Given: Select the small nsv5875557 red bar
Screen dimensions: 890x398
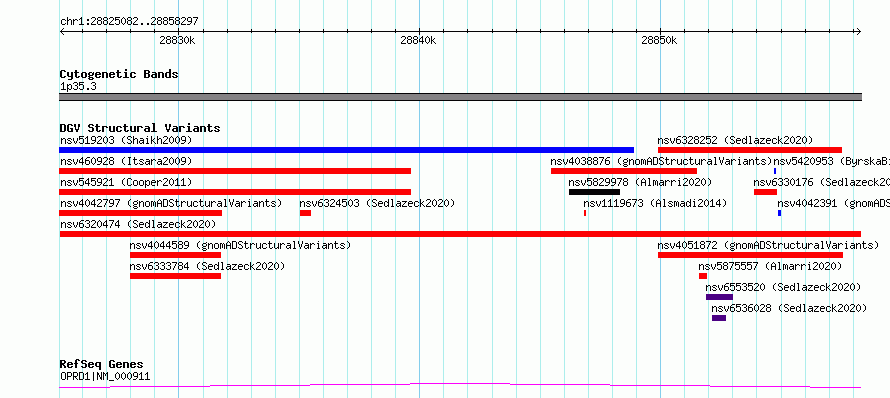Looking at the screenshot, I should (703, 276).
